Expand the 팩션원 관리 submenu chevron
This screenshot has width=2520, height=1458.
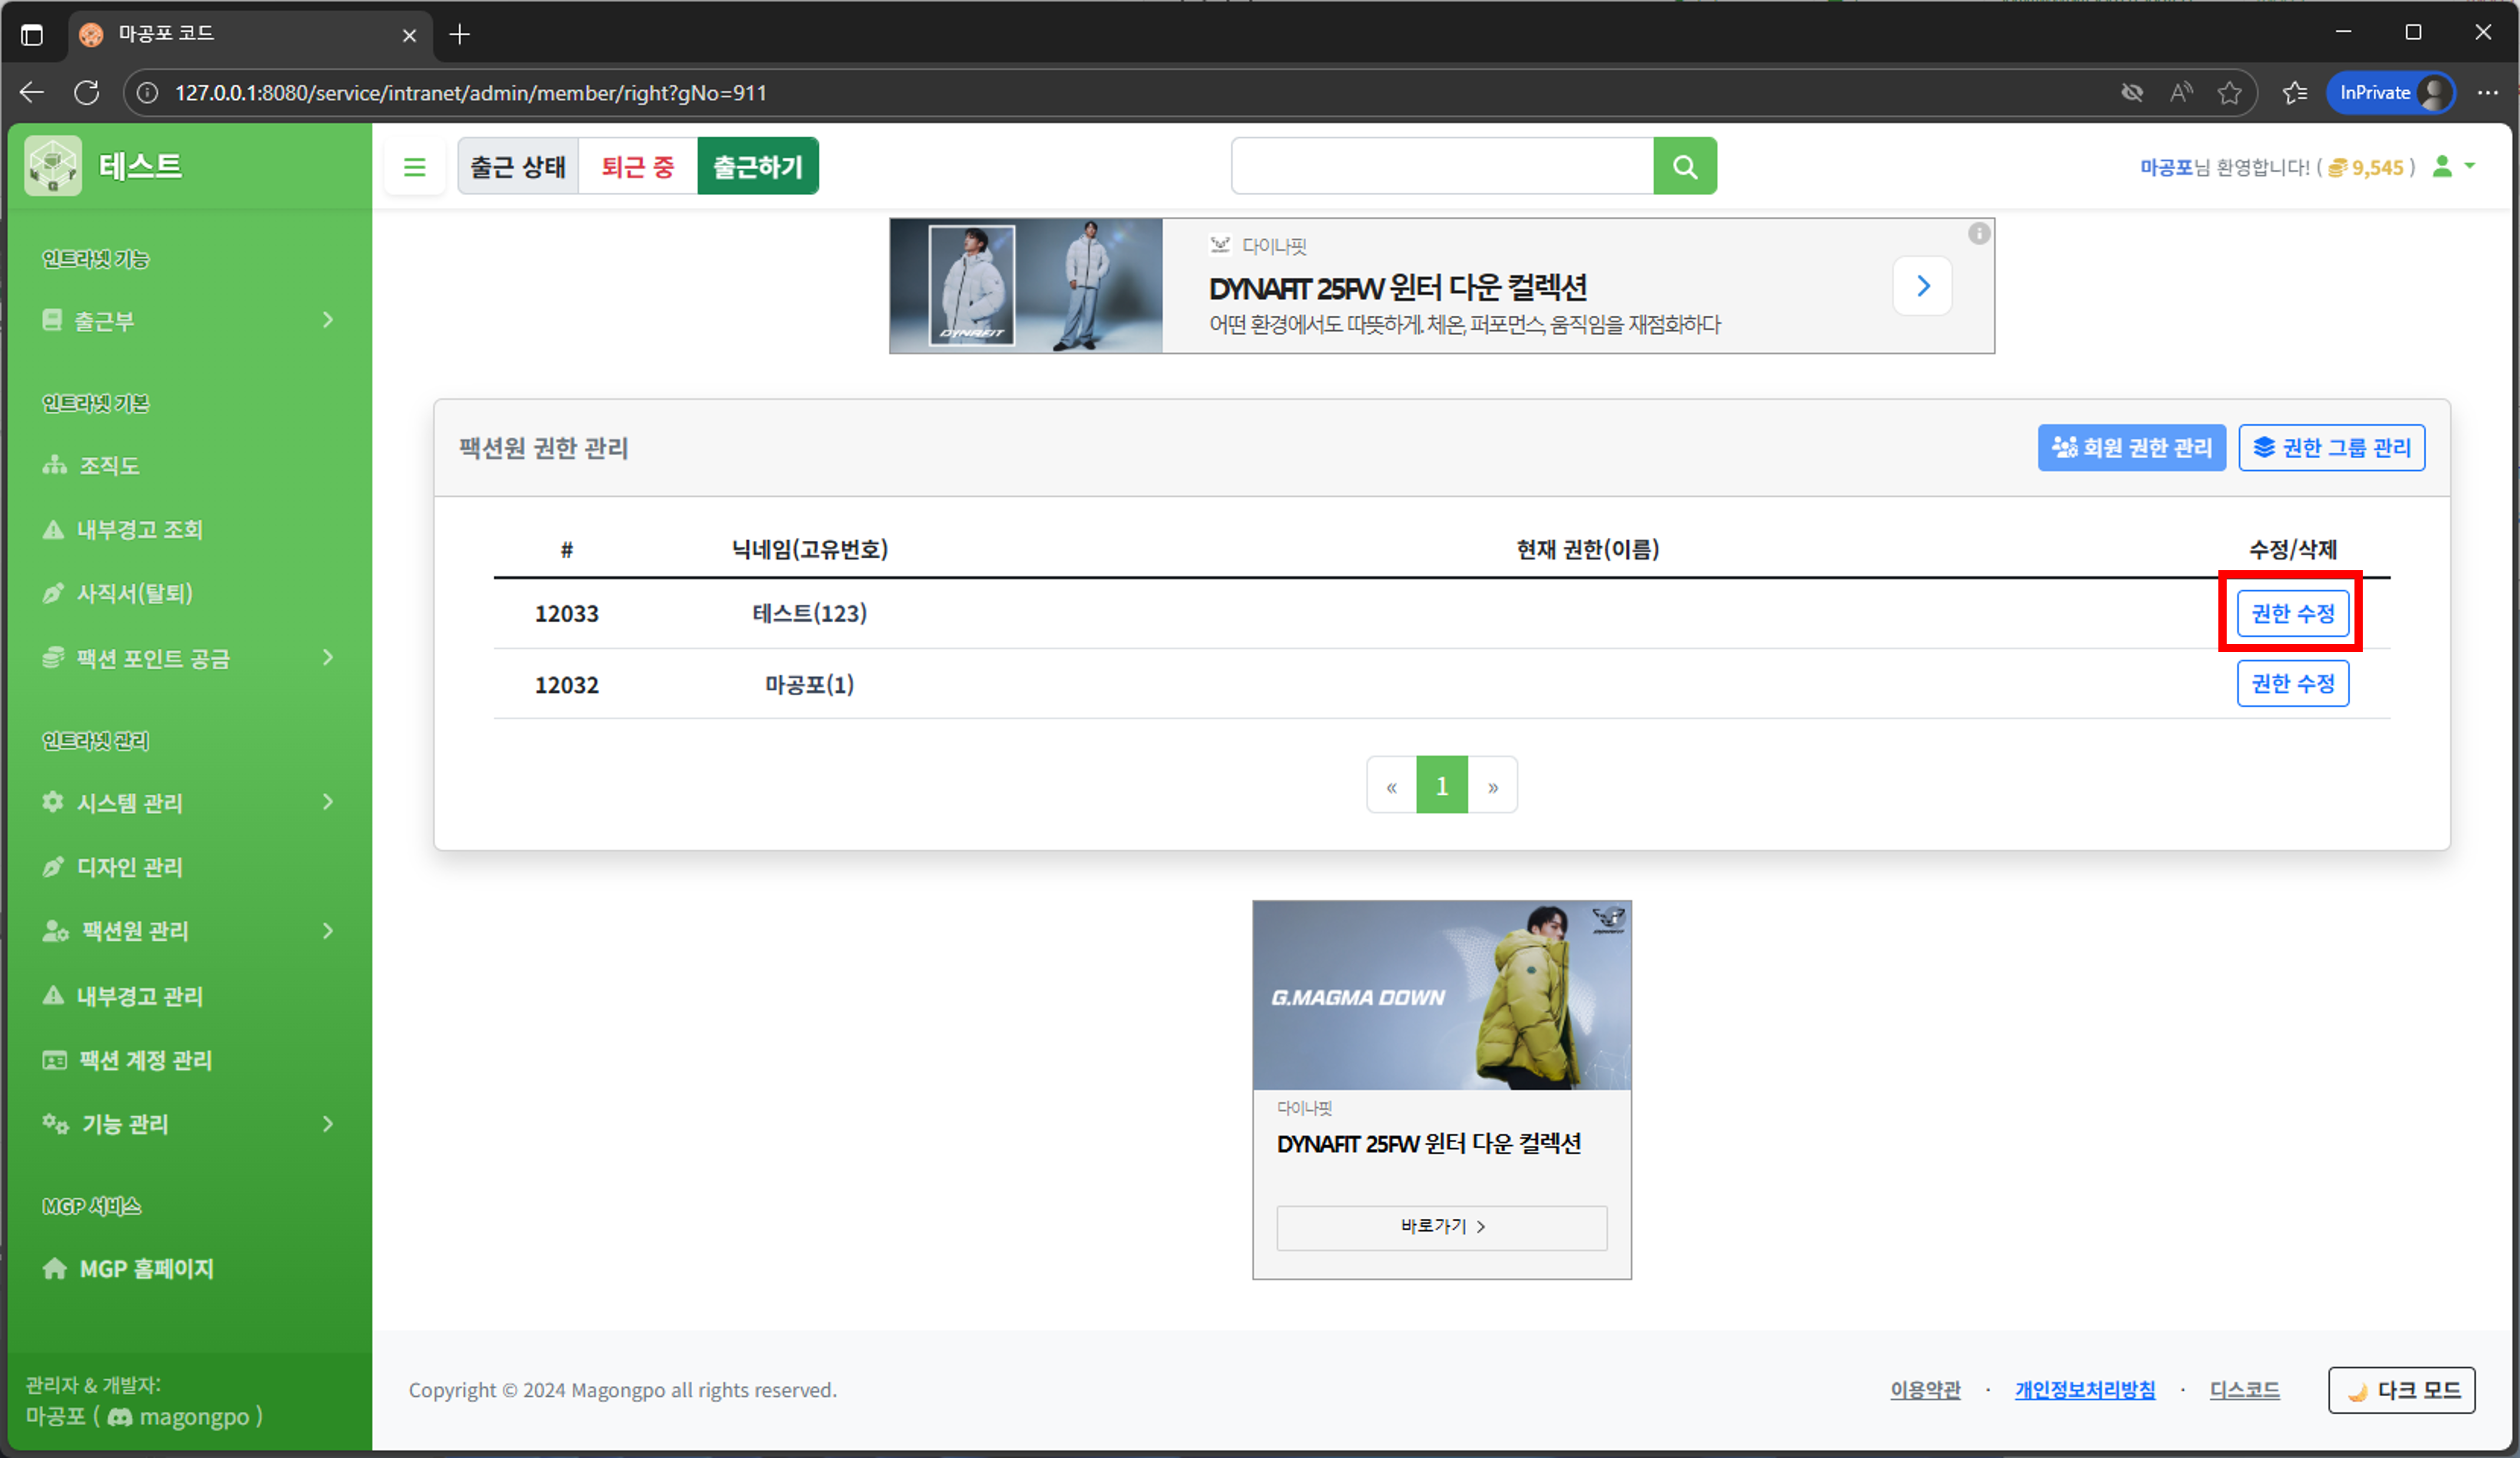click(328, 931)
